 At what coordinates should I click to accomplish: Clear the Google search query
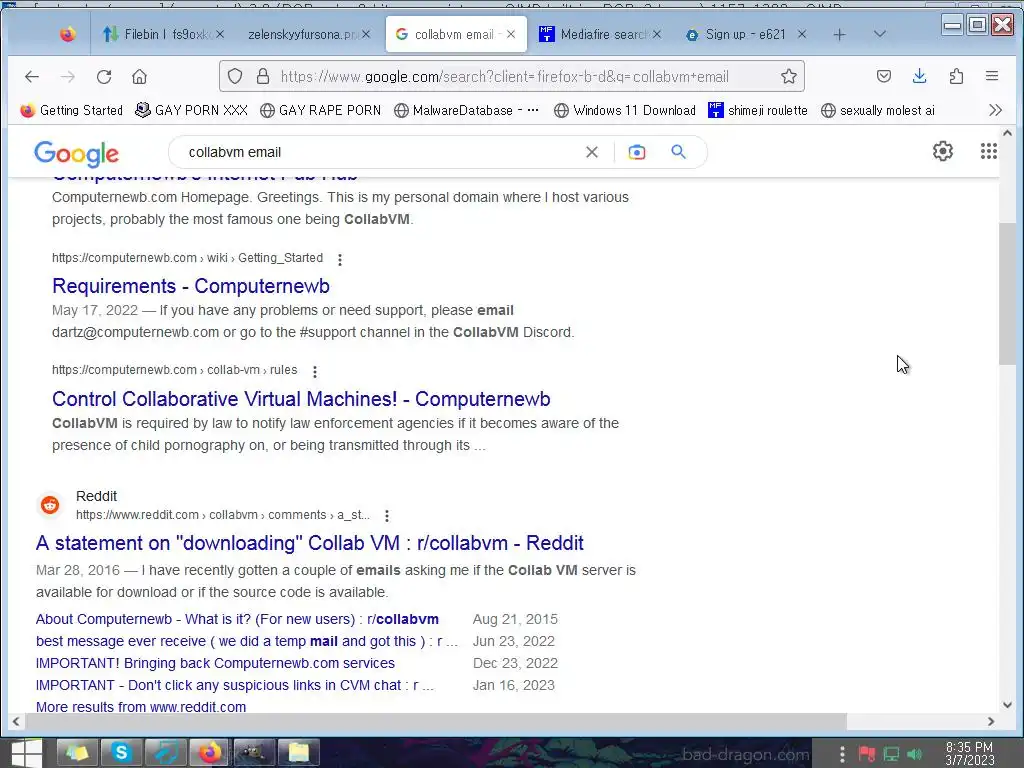(x=592, y=152)
